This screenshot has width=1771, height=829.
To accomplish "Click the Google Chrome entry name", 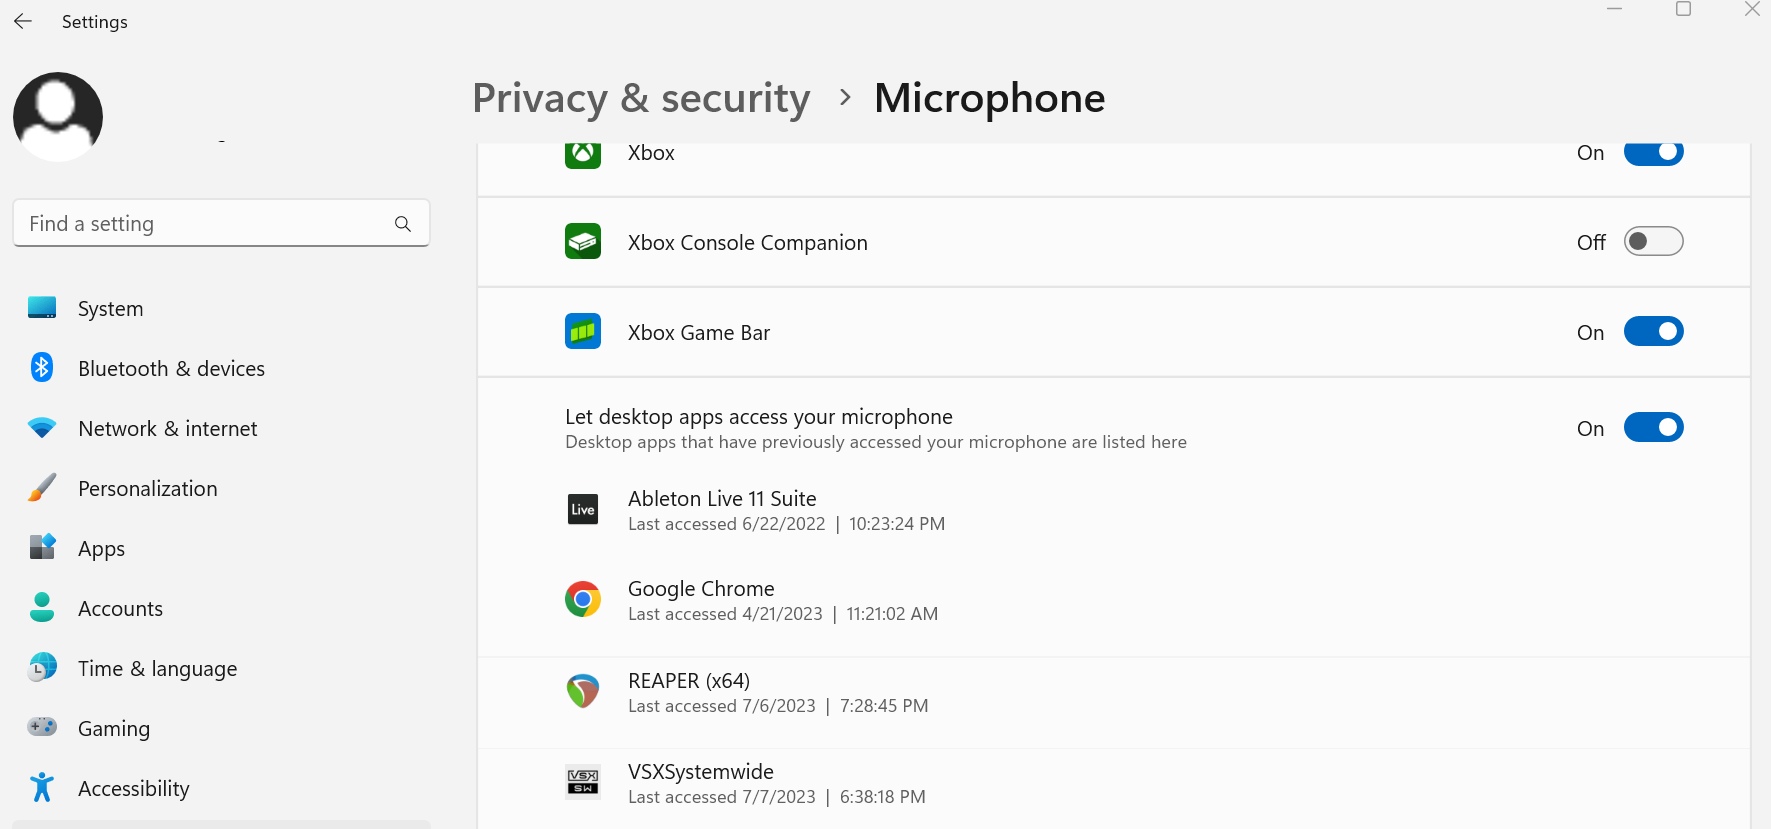I will (x=701, y=589).
